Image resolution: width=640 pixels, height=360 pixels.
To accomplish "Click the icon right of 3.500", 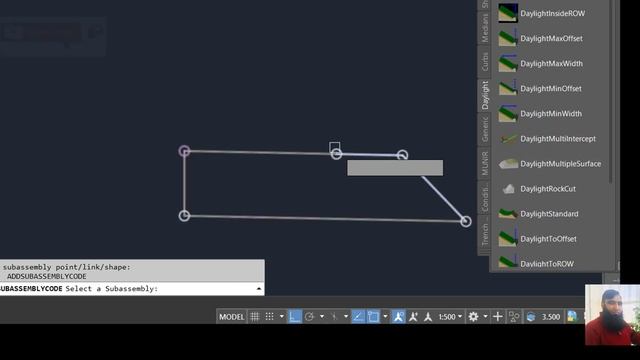I will (x=572, y=317).
